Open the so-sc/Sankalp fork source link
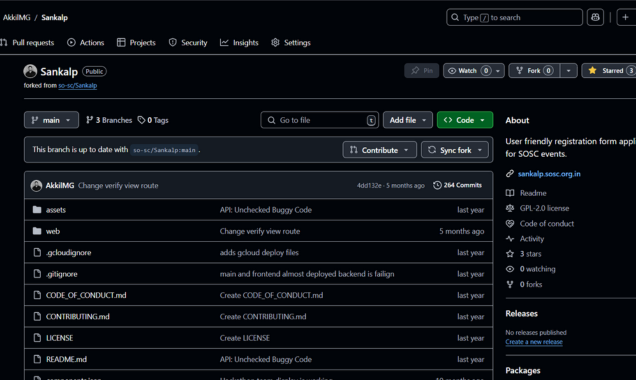This screenshot has width=636, height=380. pyautogui.click(x=77, y=86)
